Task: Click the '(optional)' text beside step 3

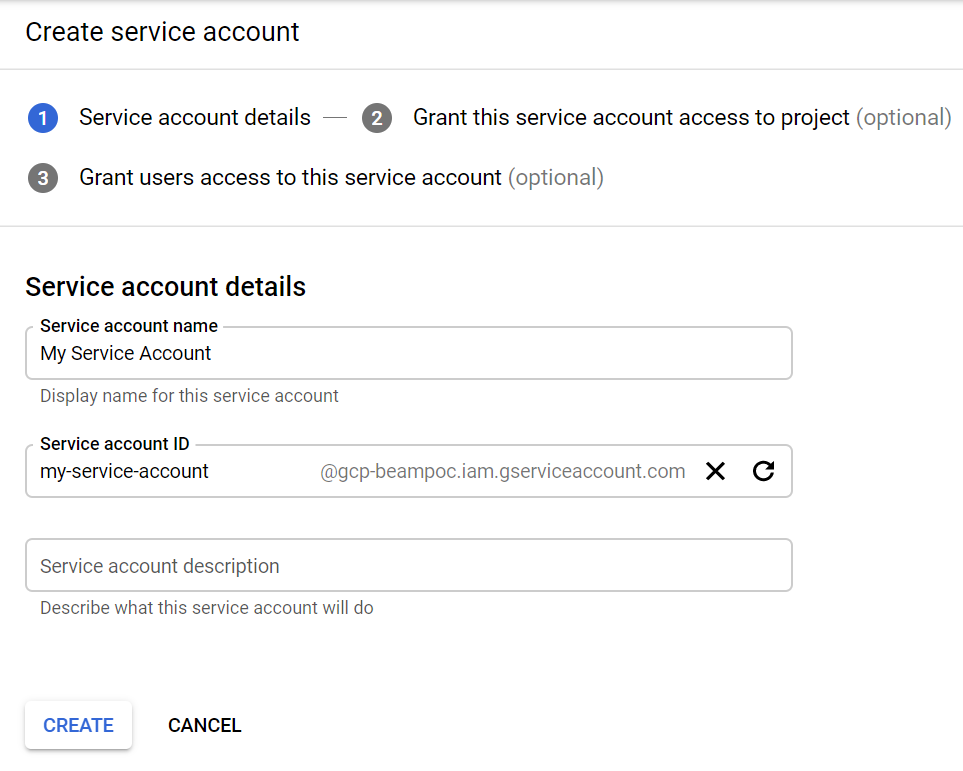Action: pyautogui.click(x=556, y=178)
